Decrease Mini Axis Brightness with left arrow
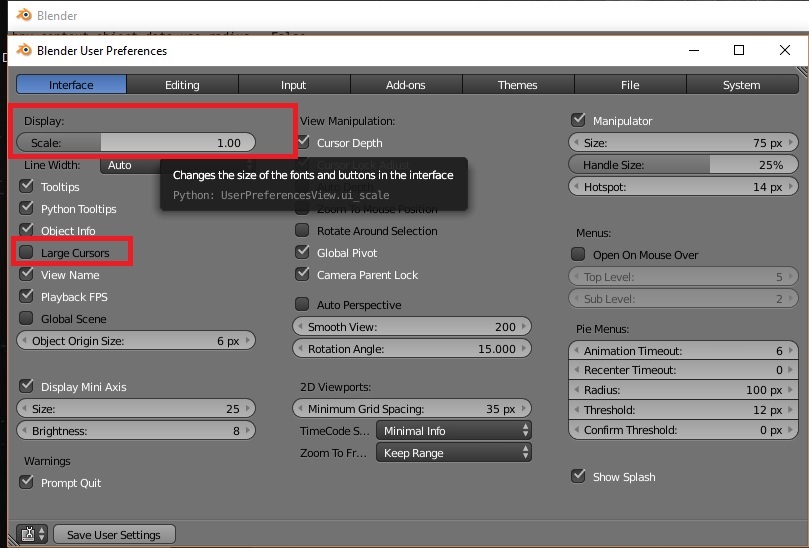The width and height of the screenshot is (809, 548). [24, 431]
